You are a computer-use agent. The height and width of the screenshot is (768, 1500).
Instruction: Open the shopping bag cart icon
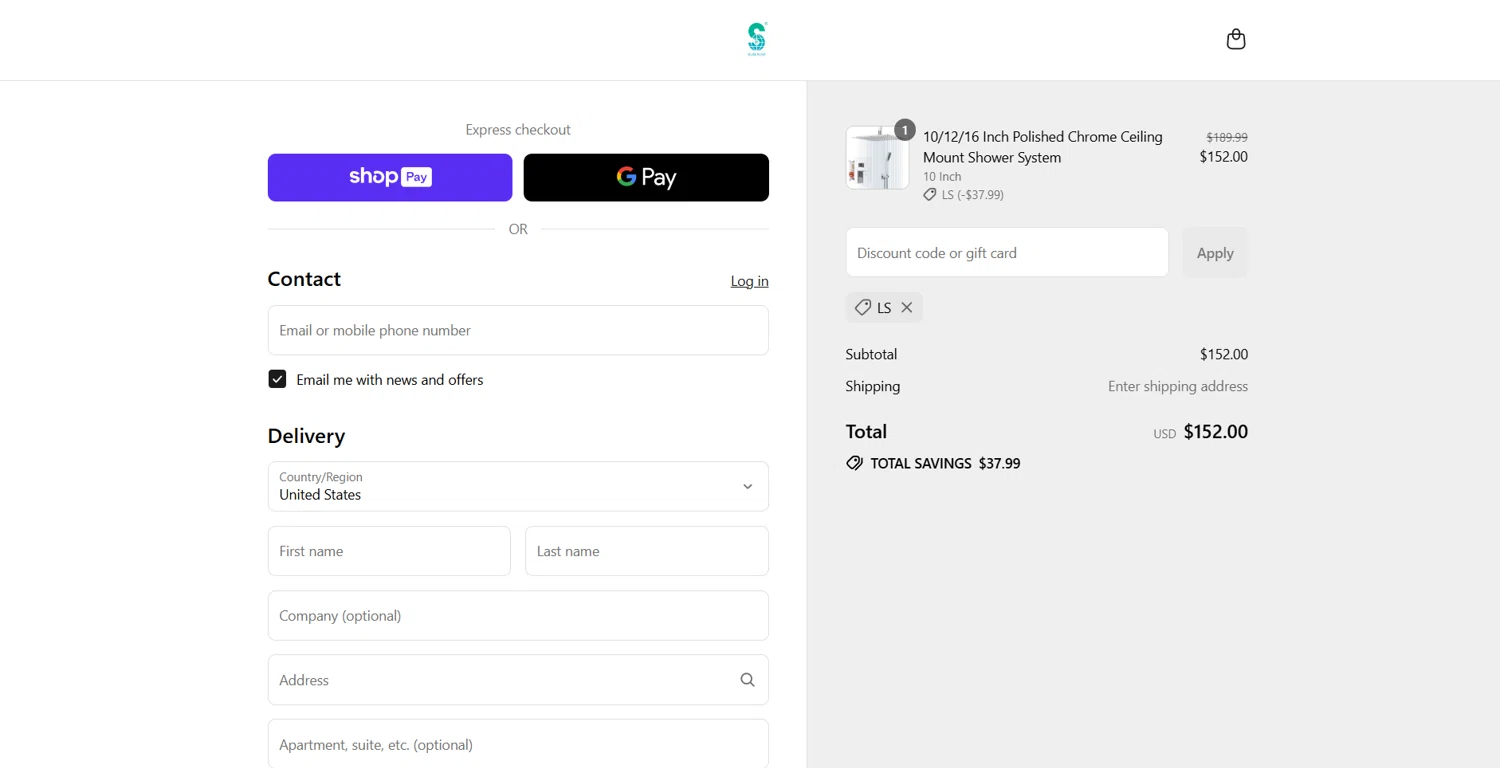pos(1236,39)
